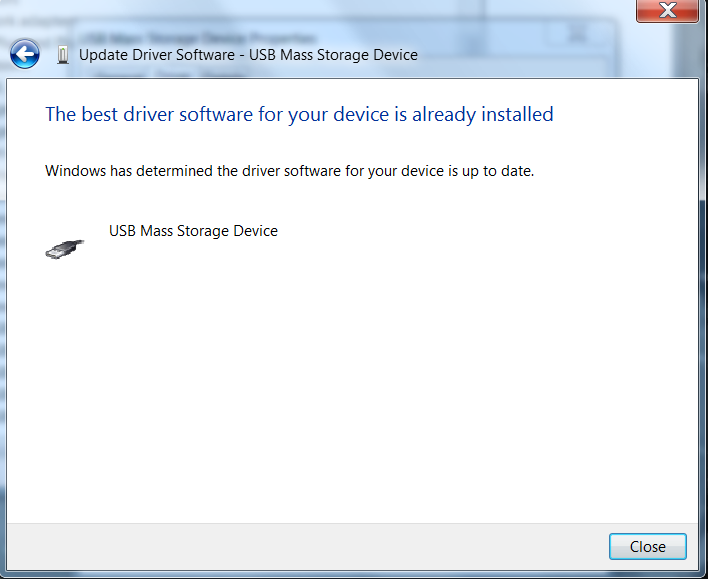Click the right window border of the dialog

pyautogui.click(x=702, y=300)
